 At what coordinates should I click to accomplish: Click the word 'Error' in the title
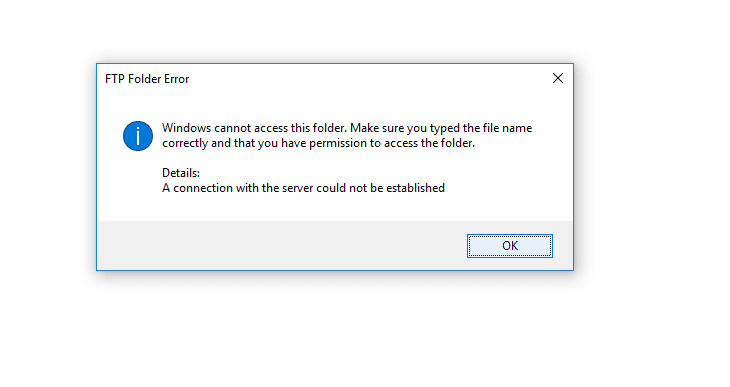click(176, 79)
